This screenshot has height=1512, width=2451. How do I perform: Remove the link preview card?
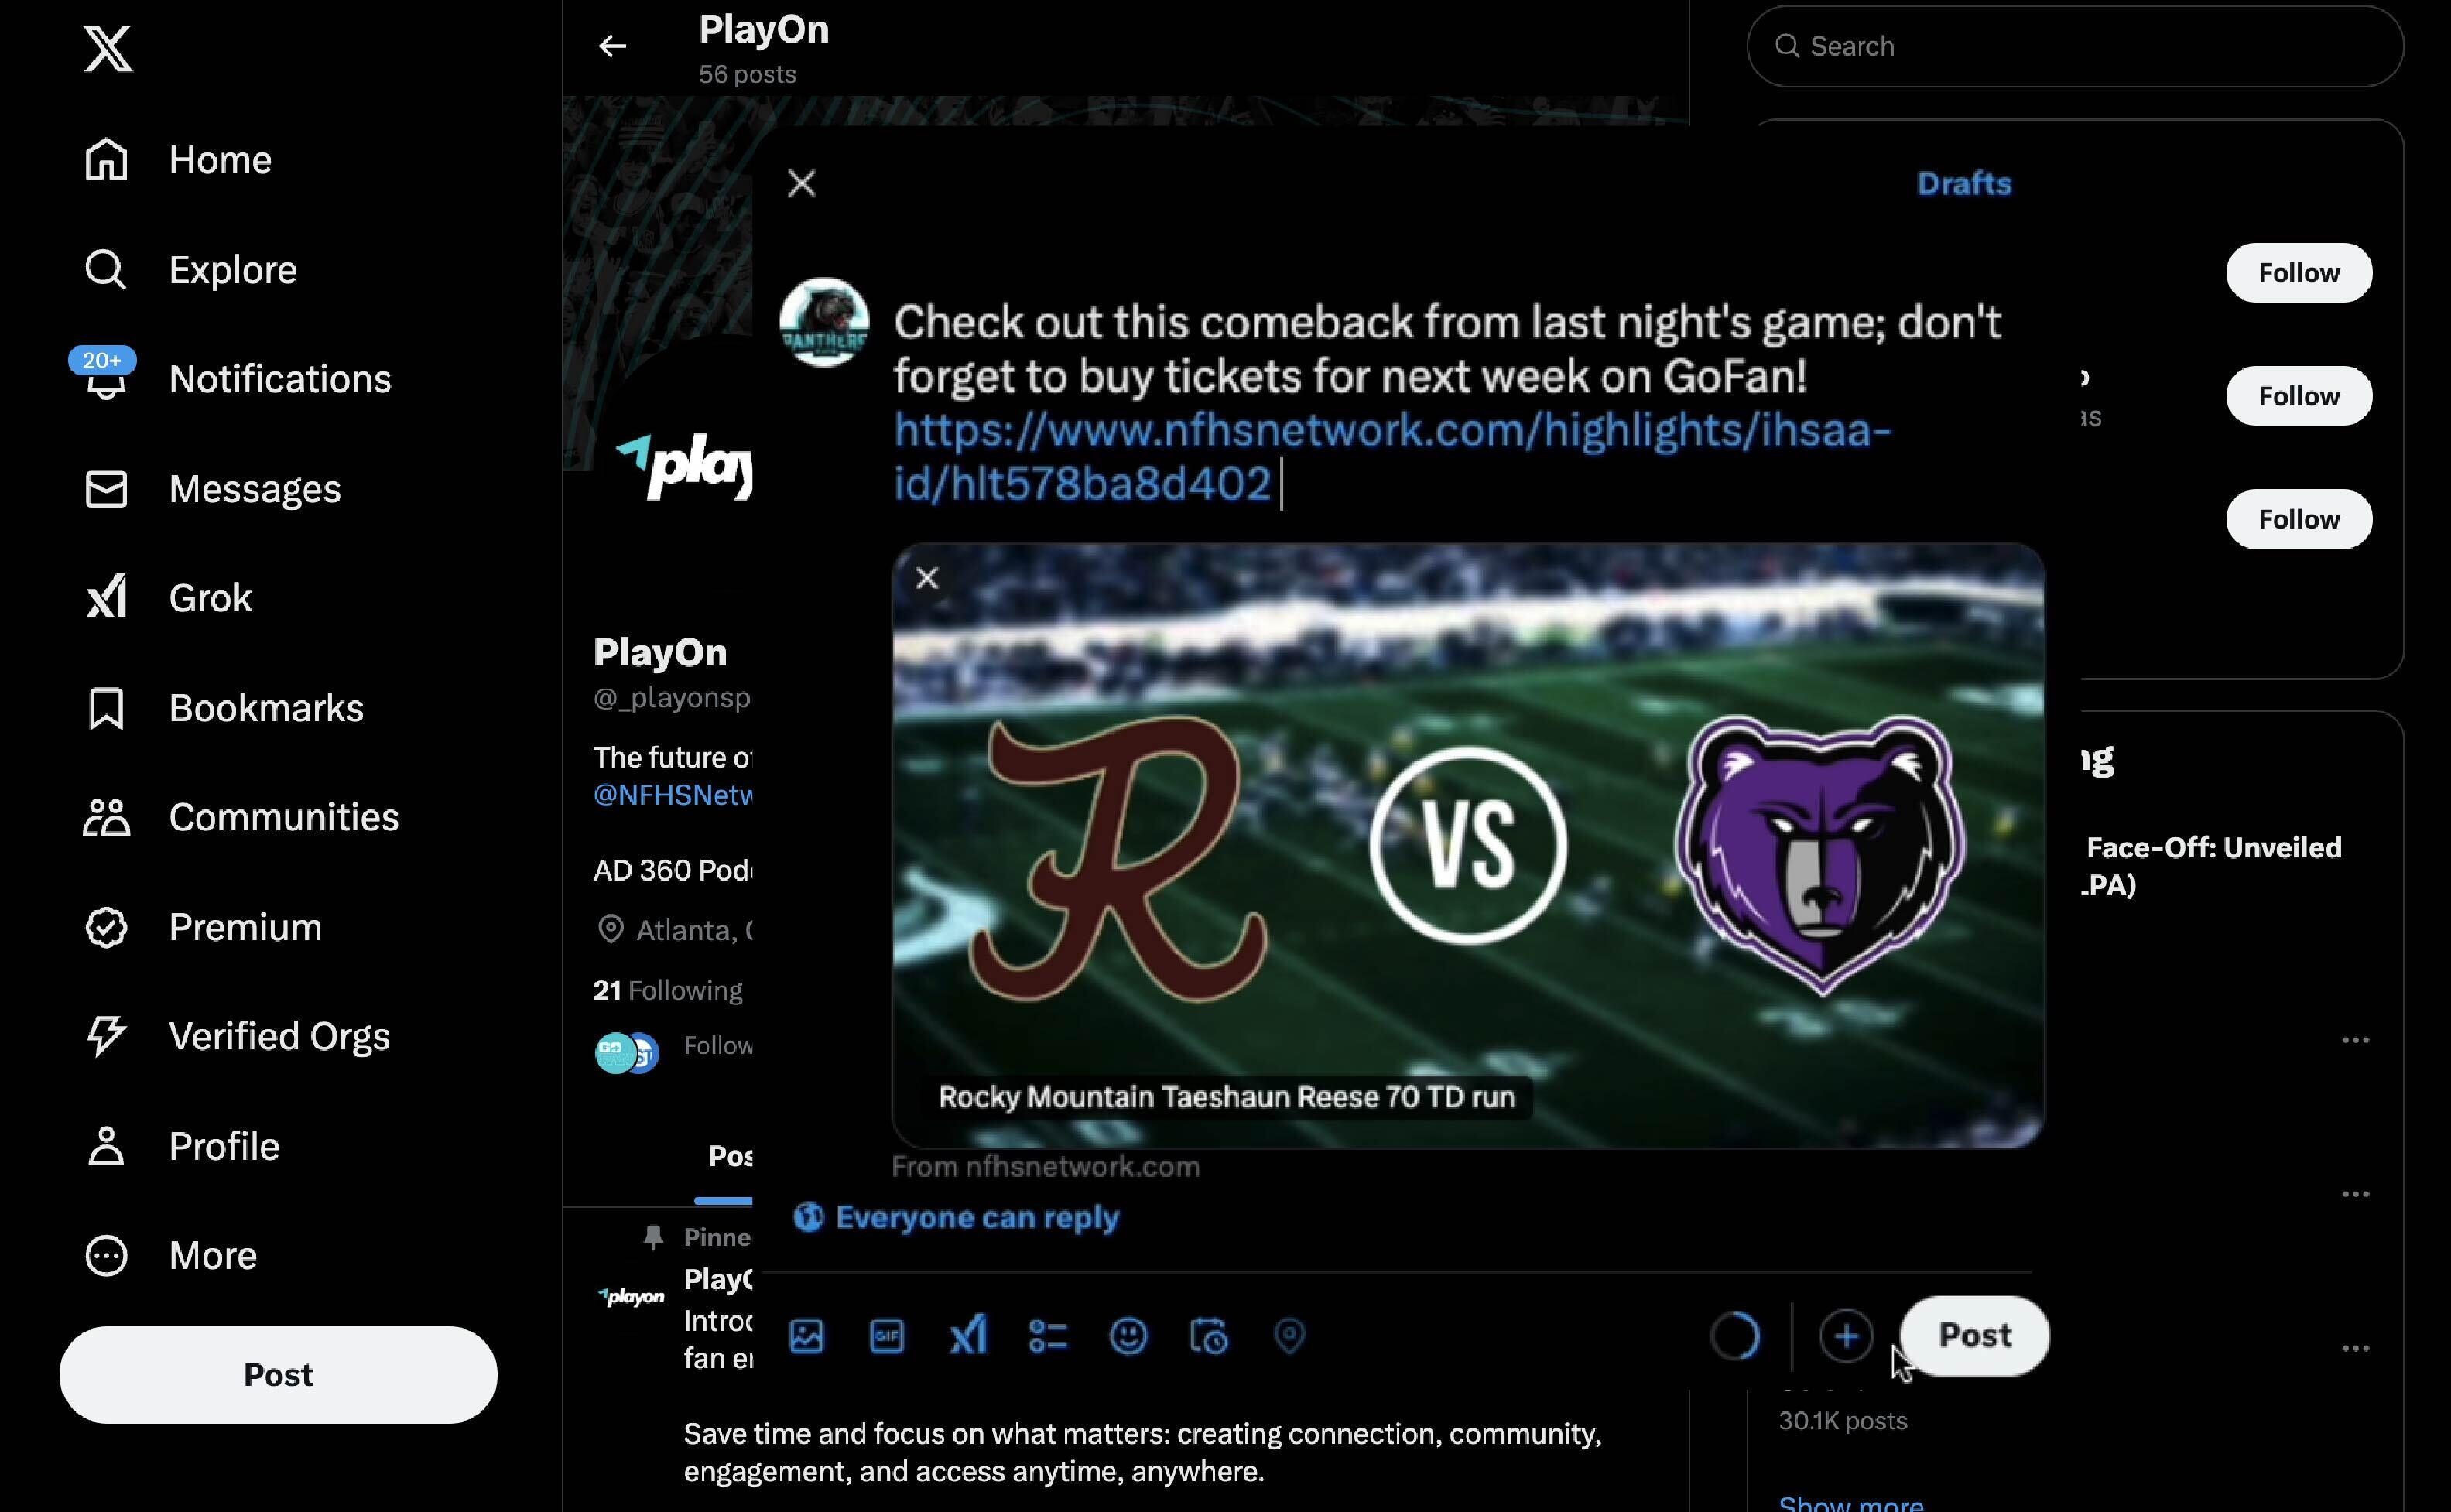pos(927,578)
